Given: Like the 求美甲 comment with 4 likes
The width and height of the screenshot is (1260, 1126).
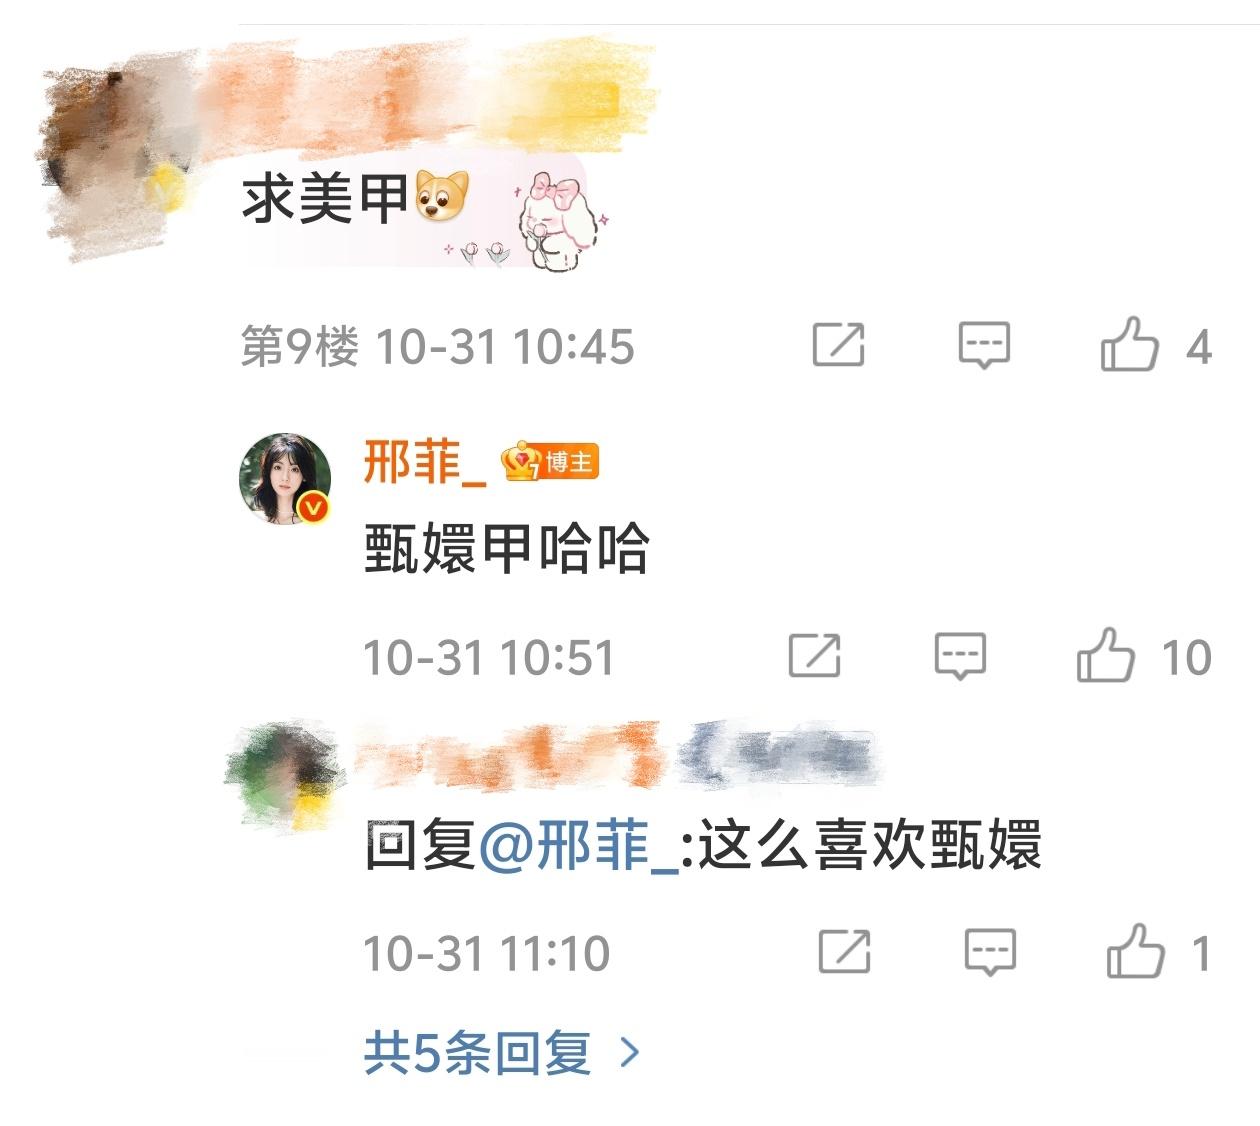Looking at the screenshot, I should click(1129, 344).
